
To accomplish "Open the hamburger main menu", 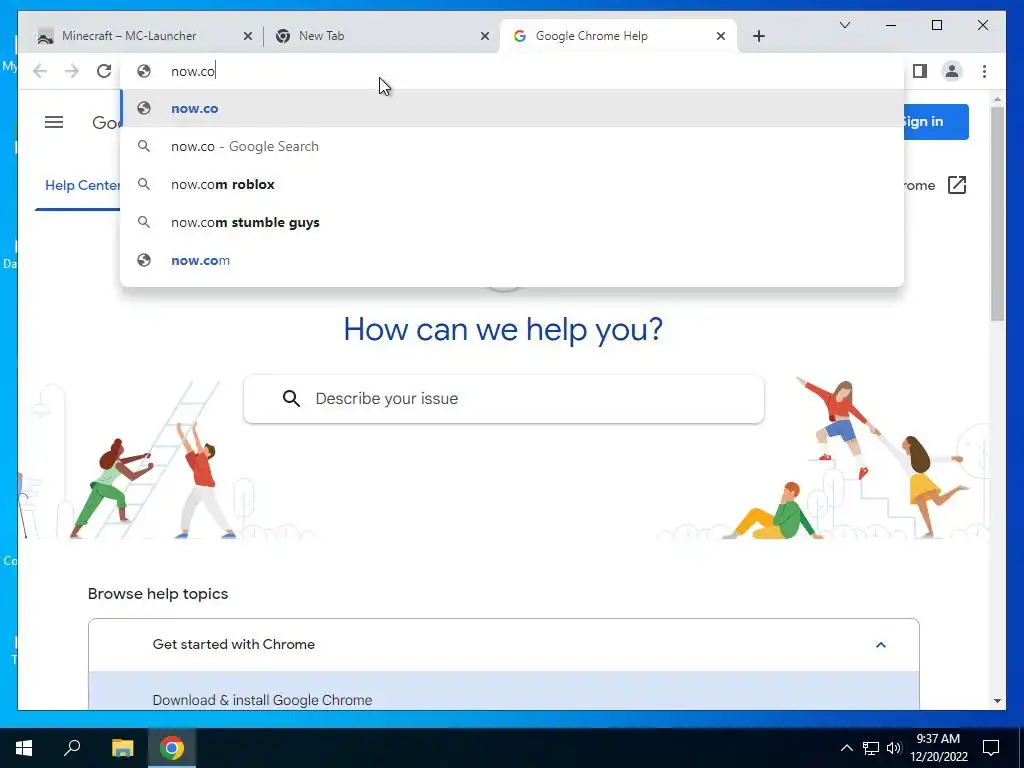I will tap(54, 122).
